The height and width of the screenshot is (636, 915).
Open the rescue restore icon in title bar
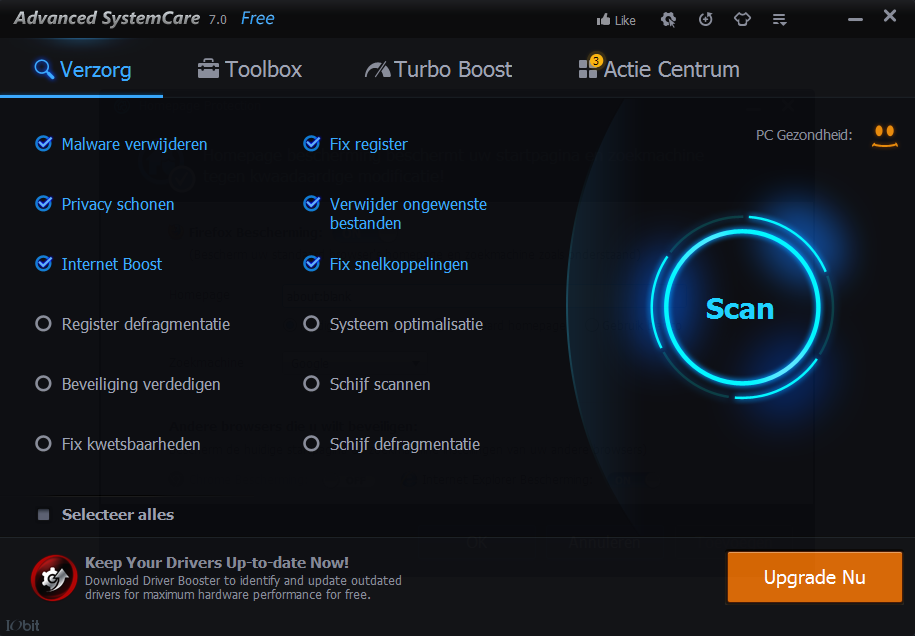(706, 19)
